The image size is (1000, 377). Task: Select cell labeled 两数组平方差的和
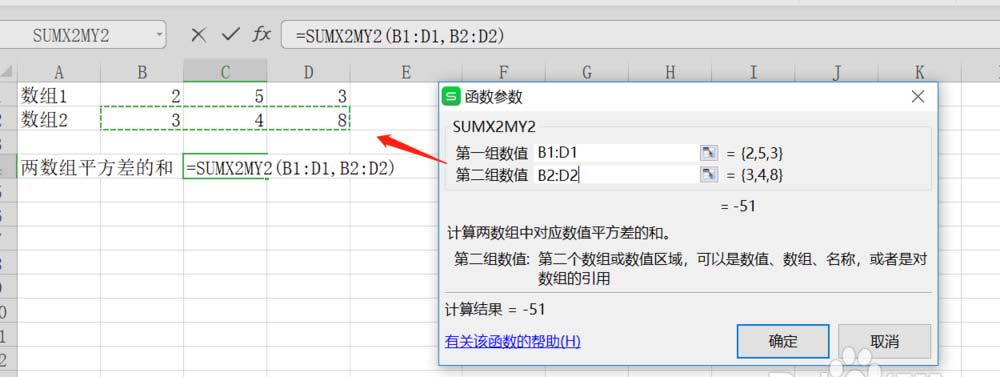click(100, 167)
